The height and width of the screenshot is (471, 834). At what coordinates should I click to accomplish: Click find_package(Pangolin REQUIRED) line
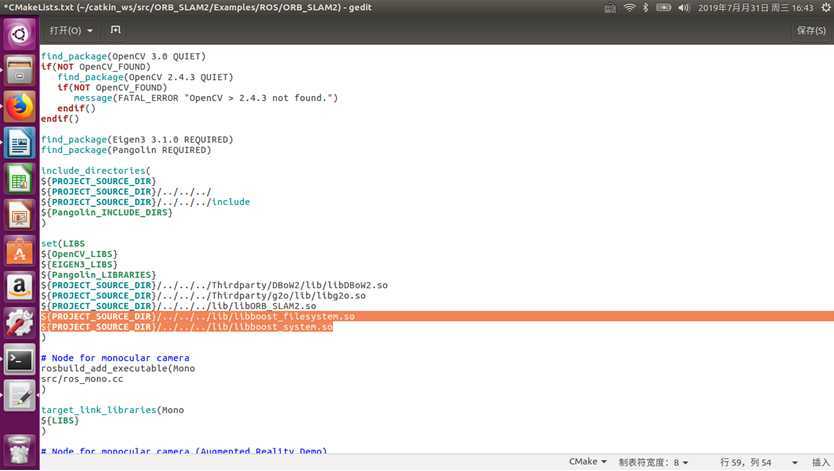(x=126, y=150)
